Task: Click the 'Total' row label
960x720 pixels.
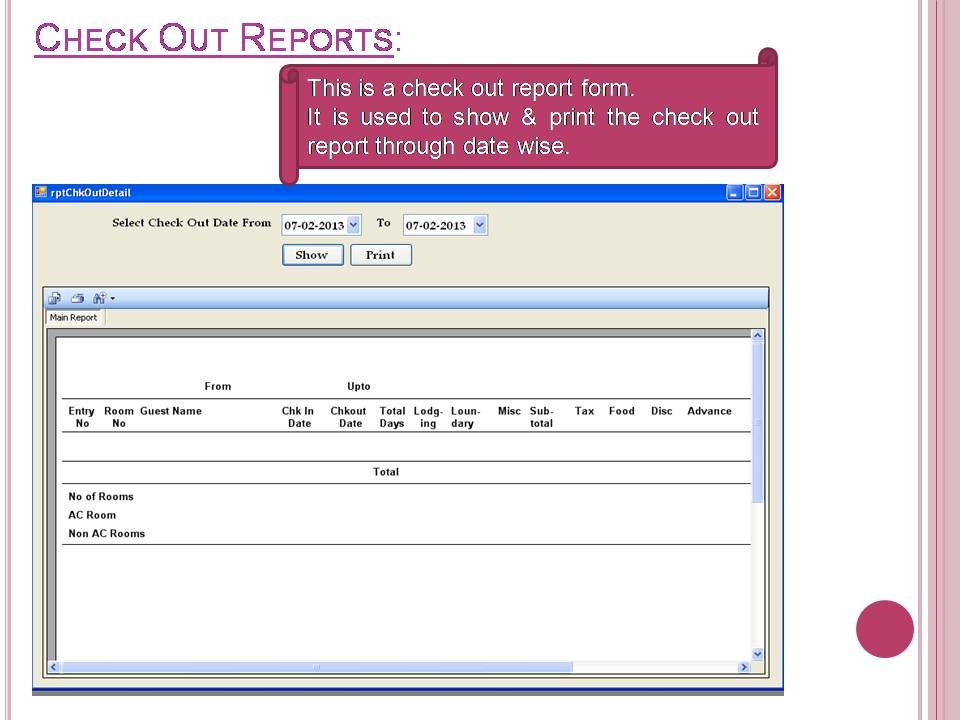Action: click(386, 472)
